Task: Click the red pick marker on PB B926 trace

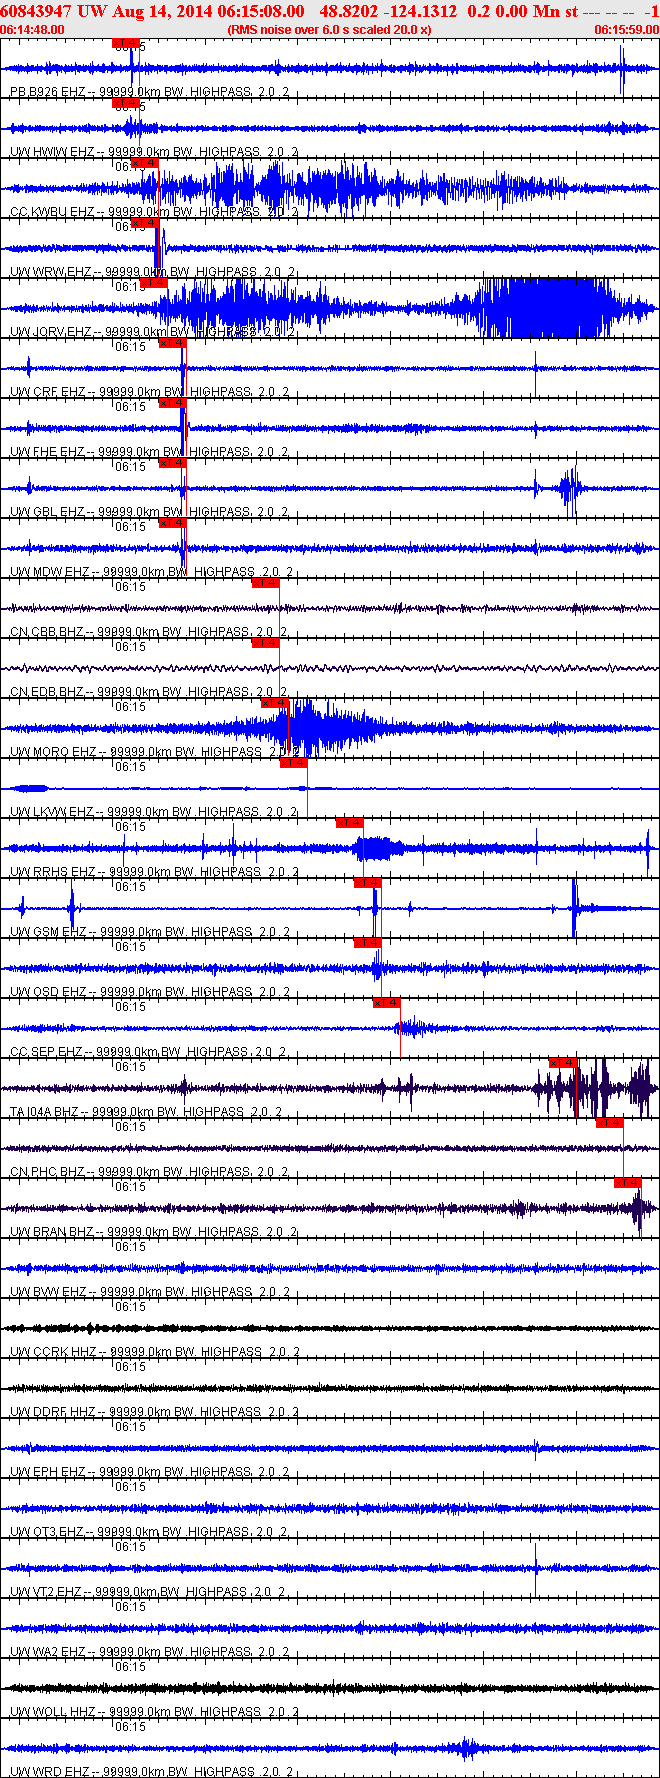Action: [x=126, y=43]
